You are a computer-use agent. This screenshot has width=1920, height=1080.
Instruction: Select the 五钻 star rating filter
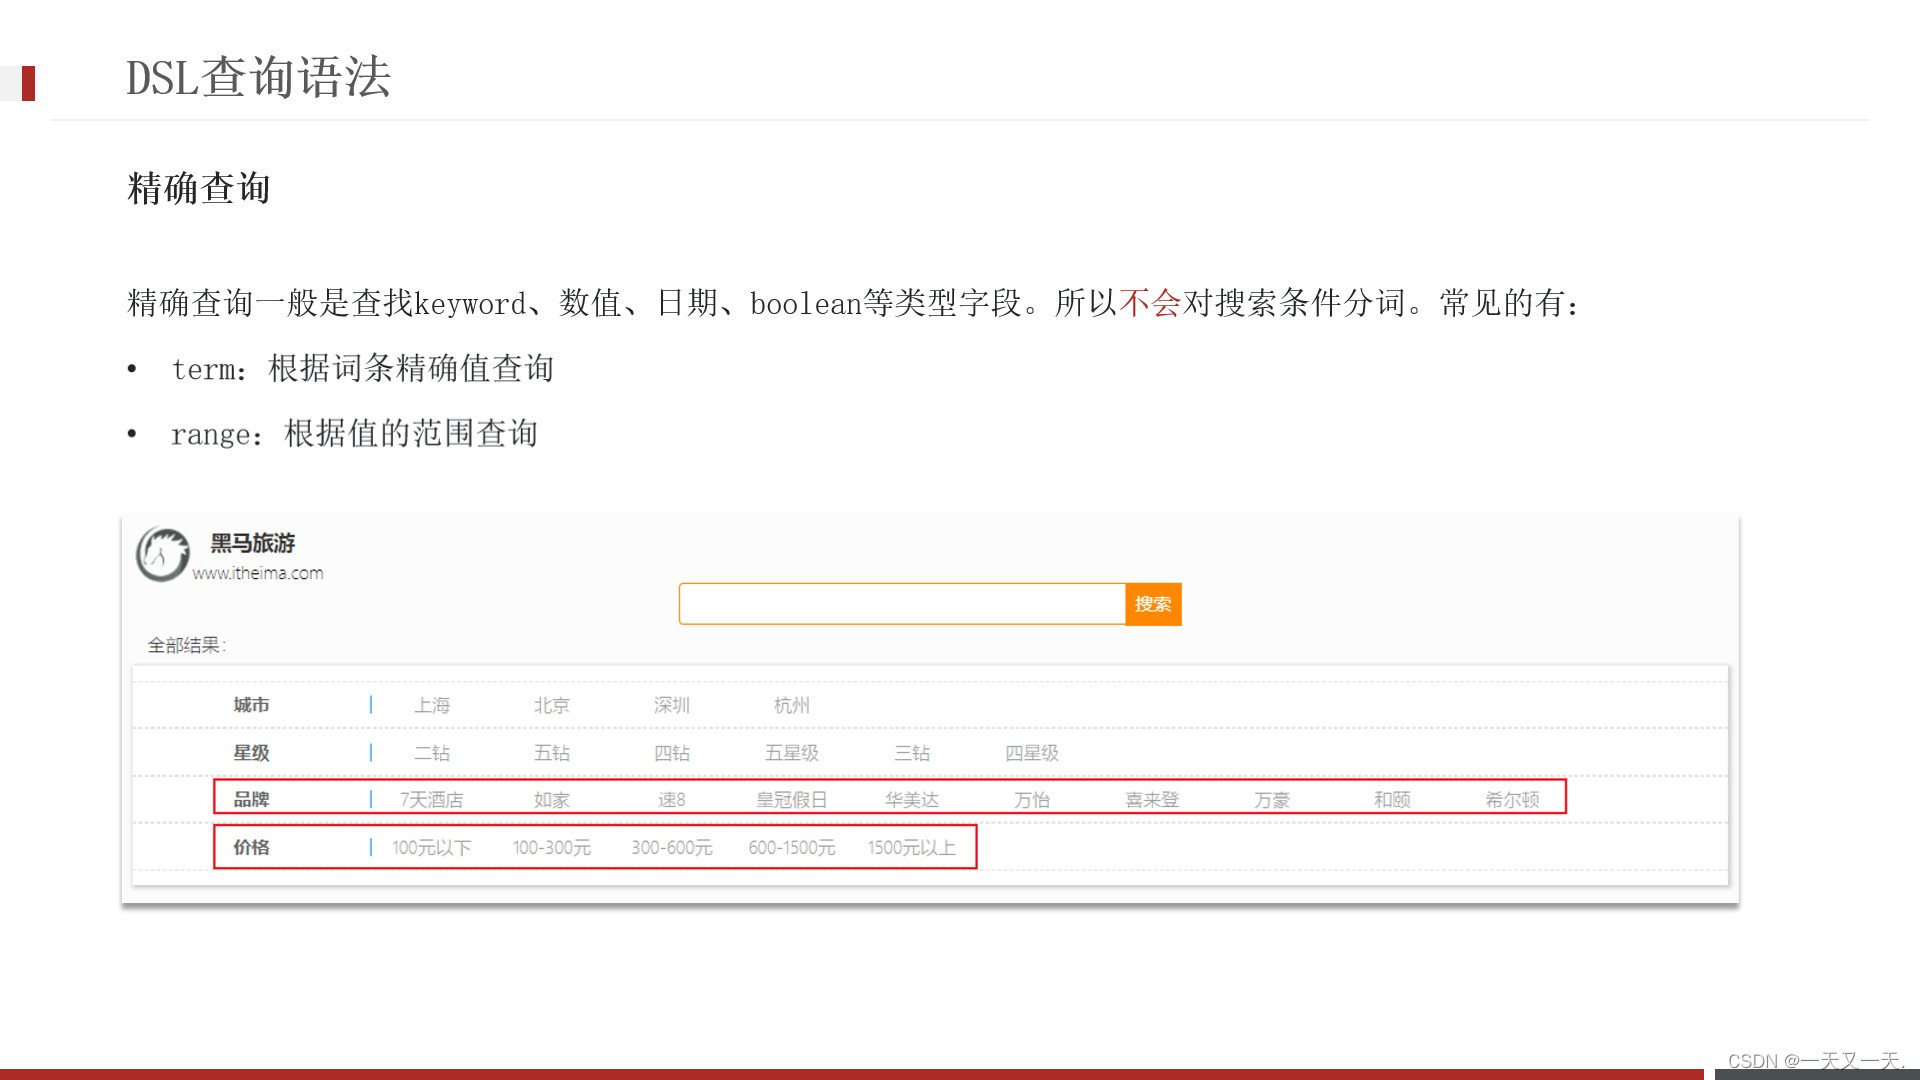coord(552,752)
